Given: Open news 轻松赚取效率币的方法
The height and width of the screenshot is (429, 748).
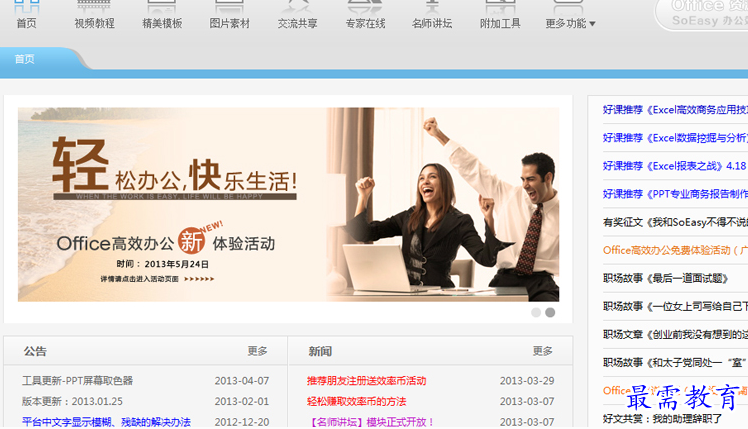Looking at the screenshot, I should point(356,401).
